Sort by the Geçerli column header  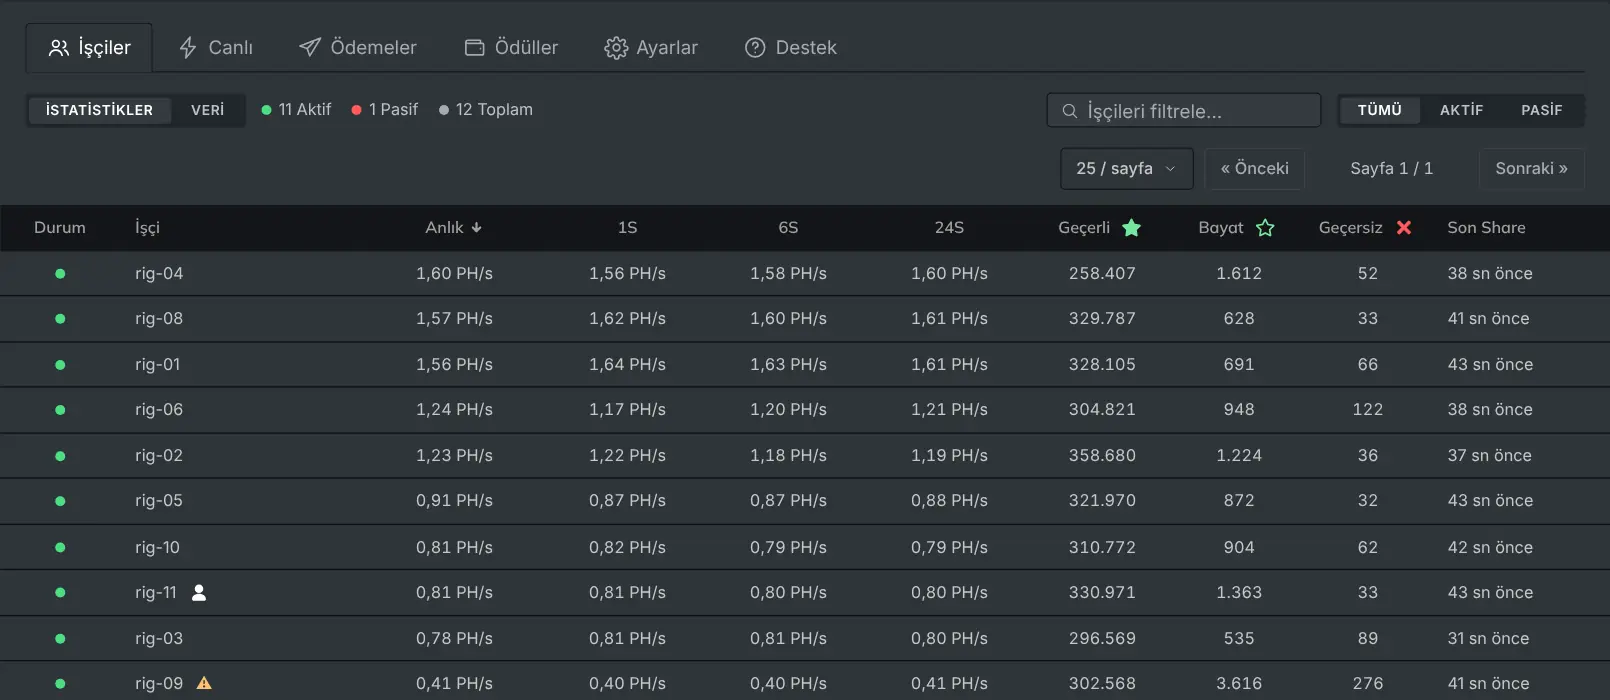point(1099,228)
